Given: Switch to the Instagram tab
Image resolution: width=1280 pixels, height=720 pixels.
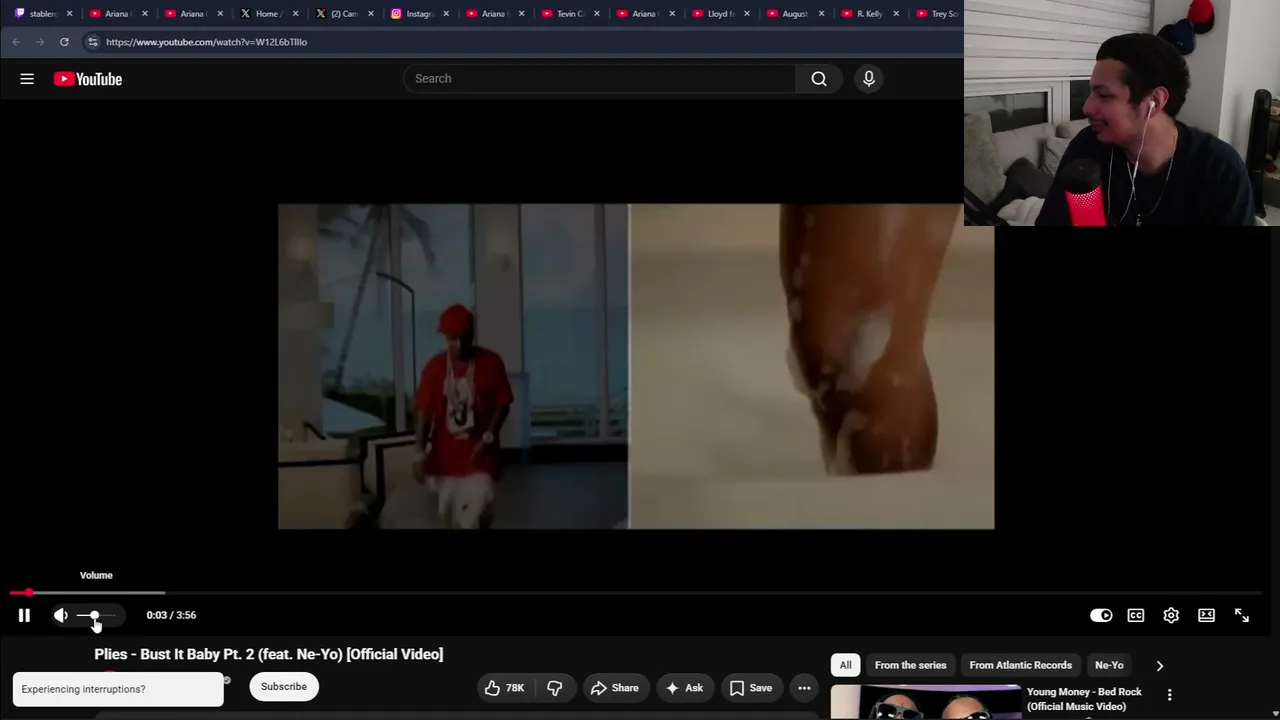Looking at the screenshot, I should (418, 14).
